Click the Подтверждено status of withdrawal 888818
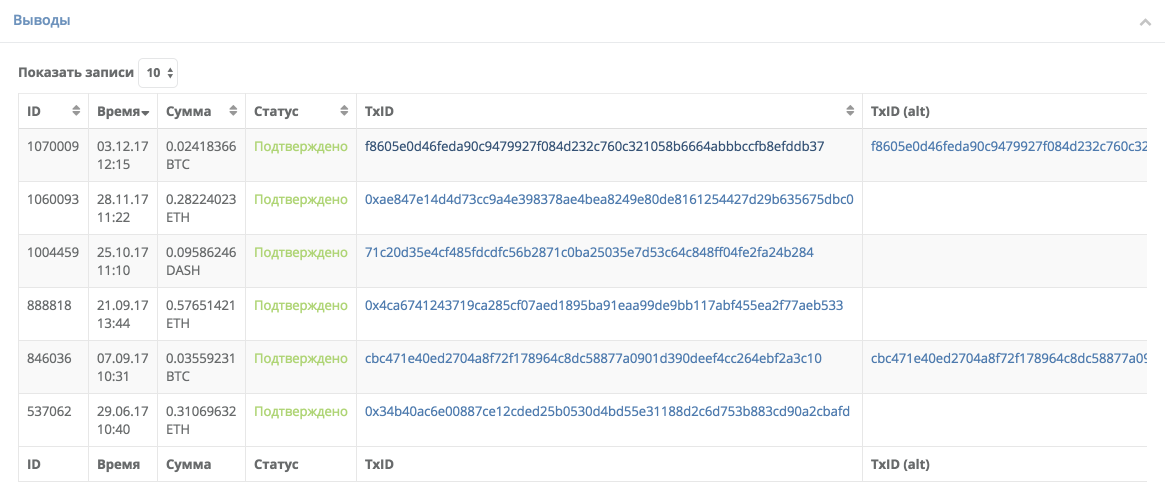1165x495 pixels. [x=300, y=305]
